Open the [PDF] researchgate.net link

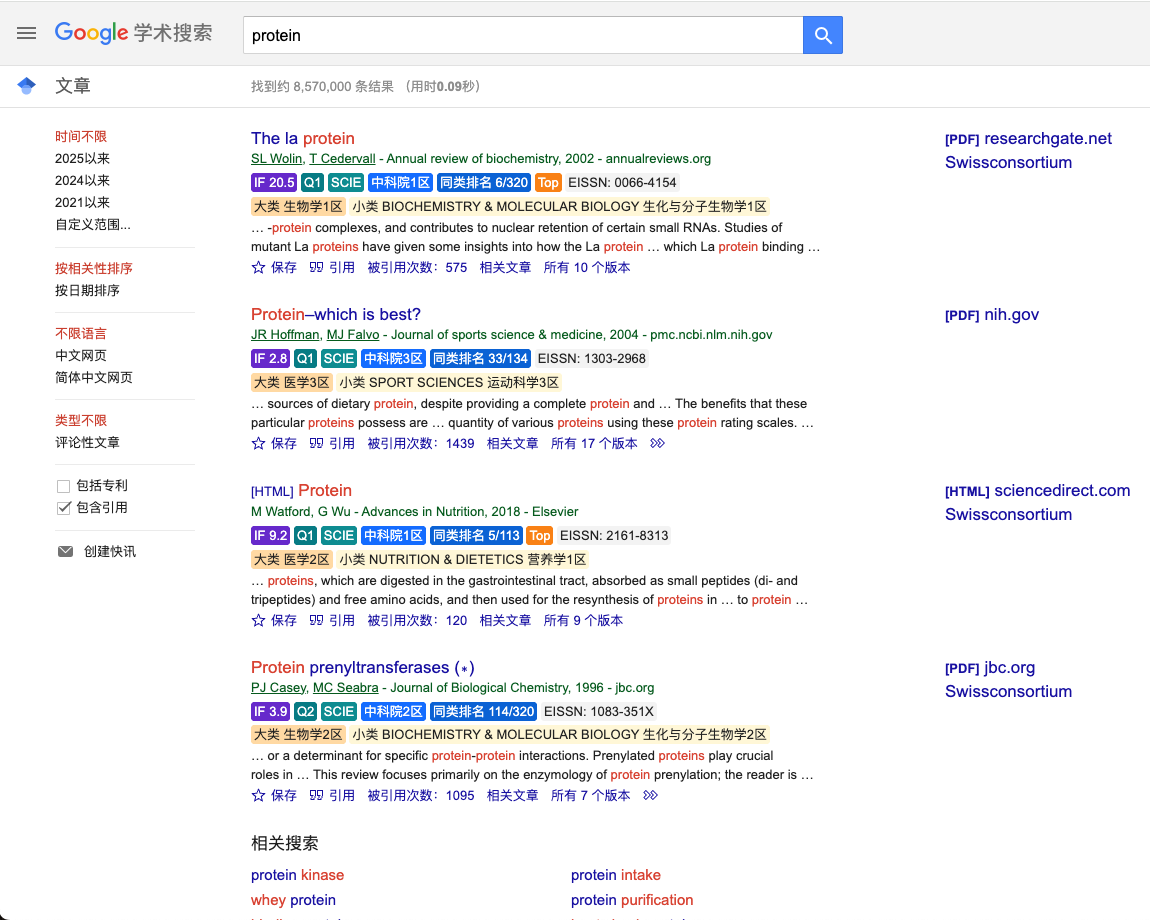pyautogui.click(x=1028, y=138)
